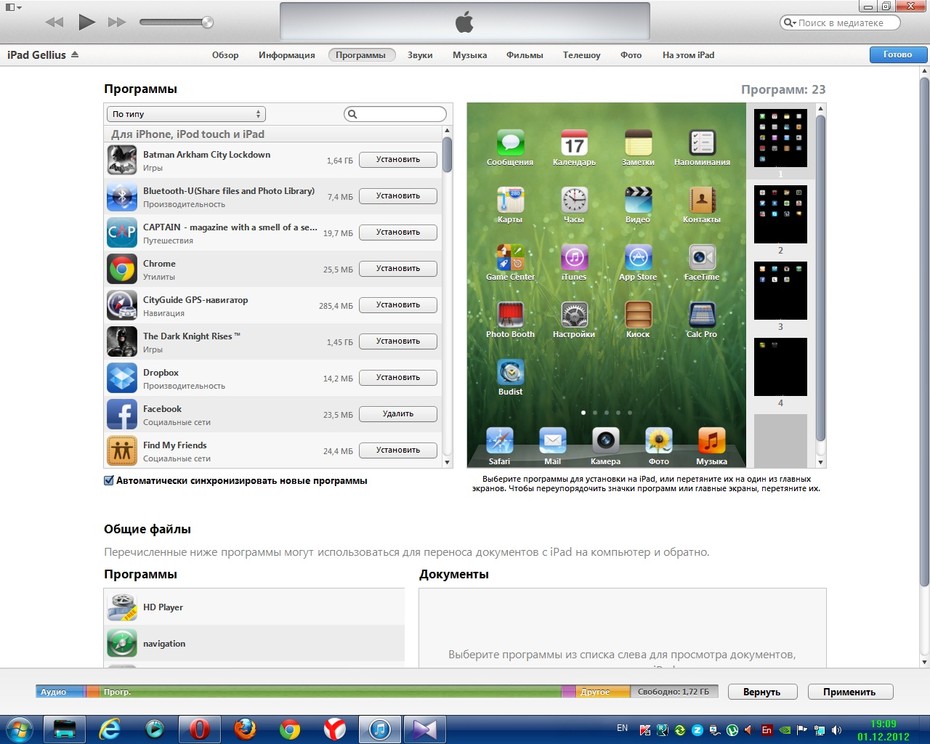Select the Find My Friends app icon

click(122, 450)
